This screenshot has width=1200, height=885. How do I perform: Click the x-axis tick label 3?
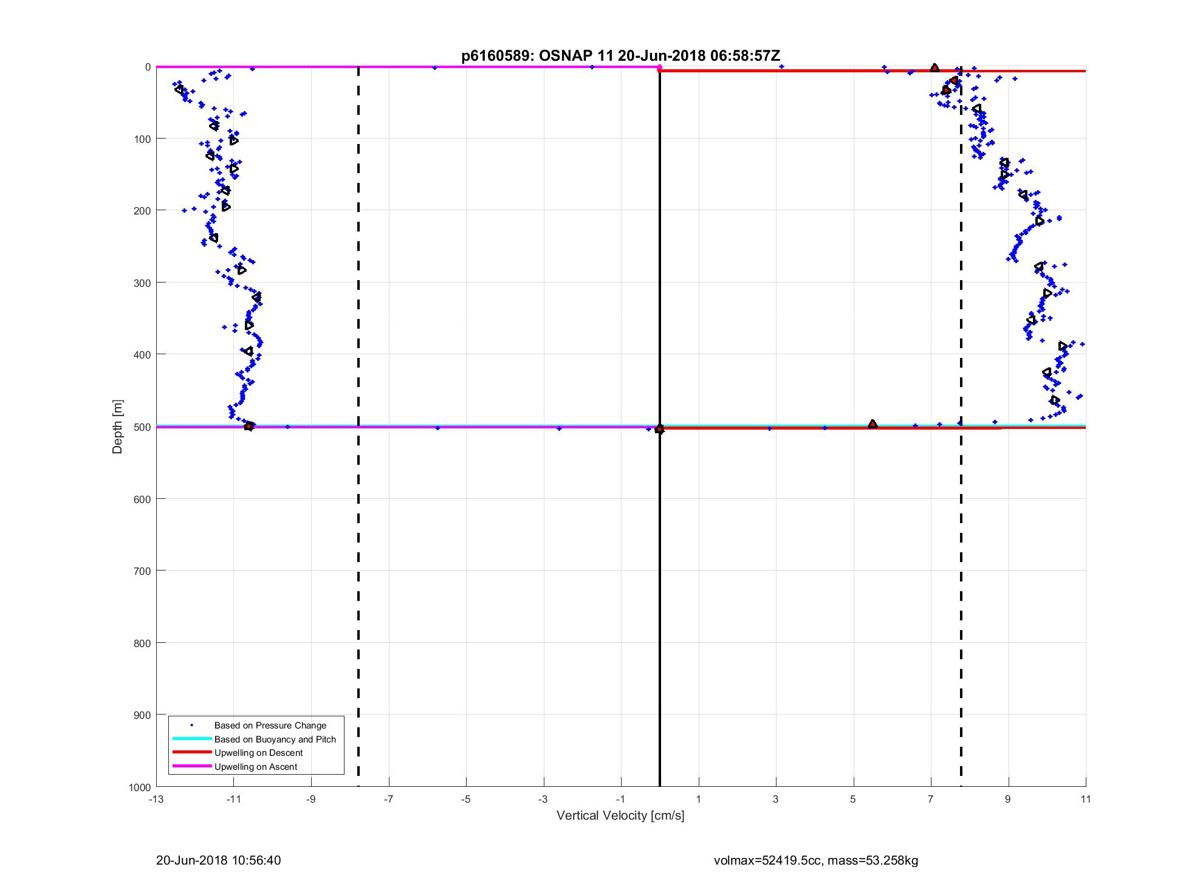tap(776, 799)
